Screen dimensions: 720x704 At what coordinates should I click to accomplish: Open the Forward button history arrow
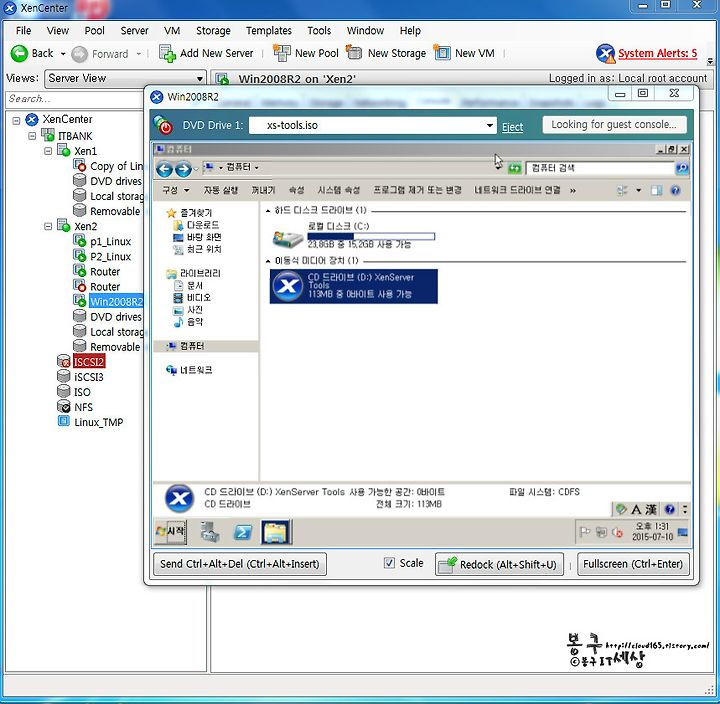pyautogui.click(x=138, y=54)
